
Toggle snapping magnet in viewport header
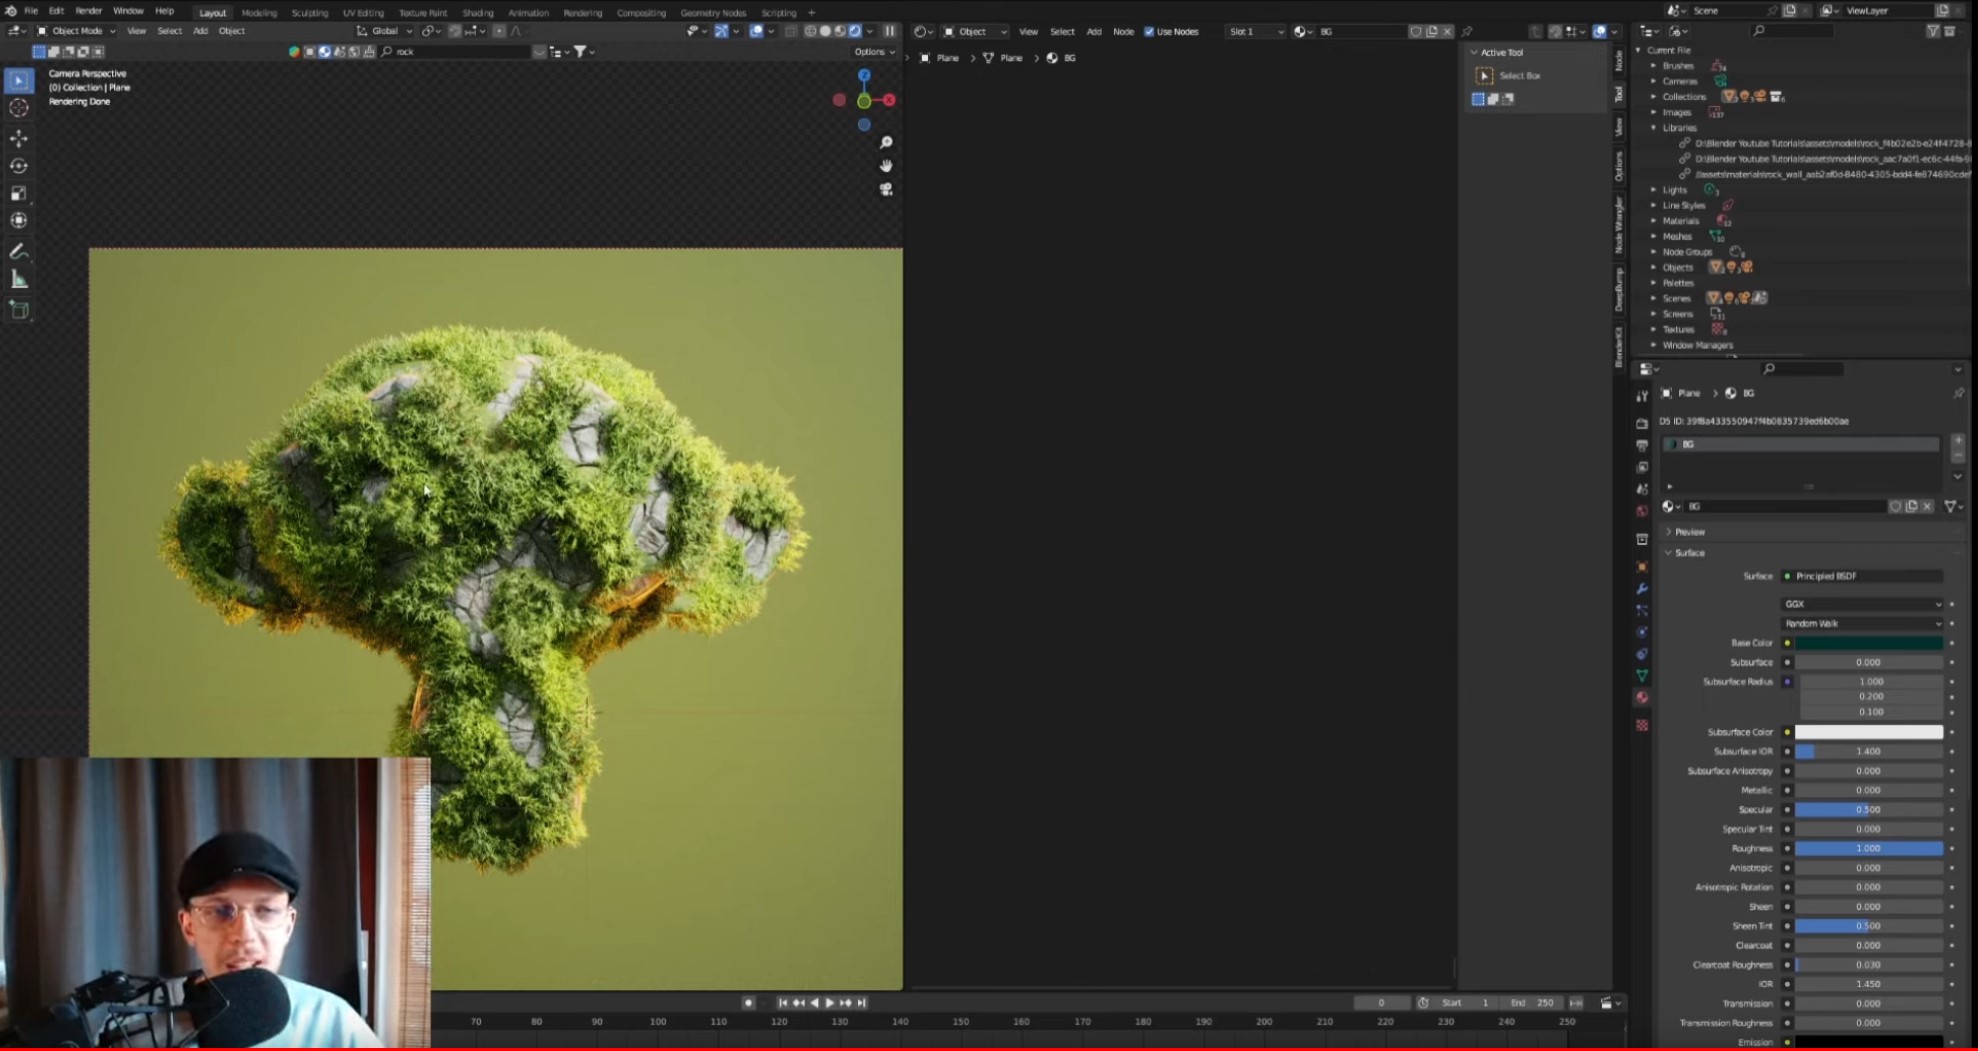pos(455,31)
